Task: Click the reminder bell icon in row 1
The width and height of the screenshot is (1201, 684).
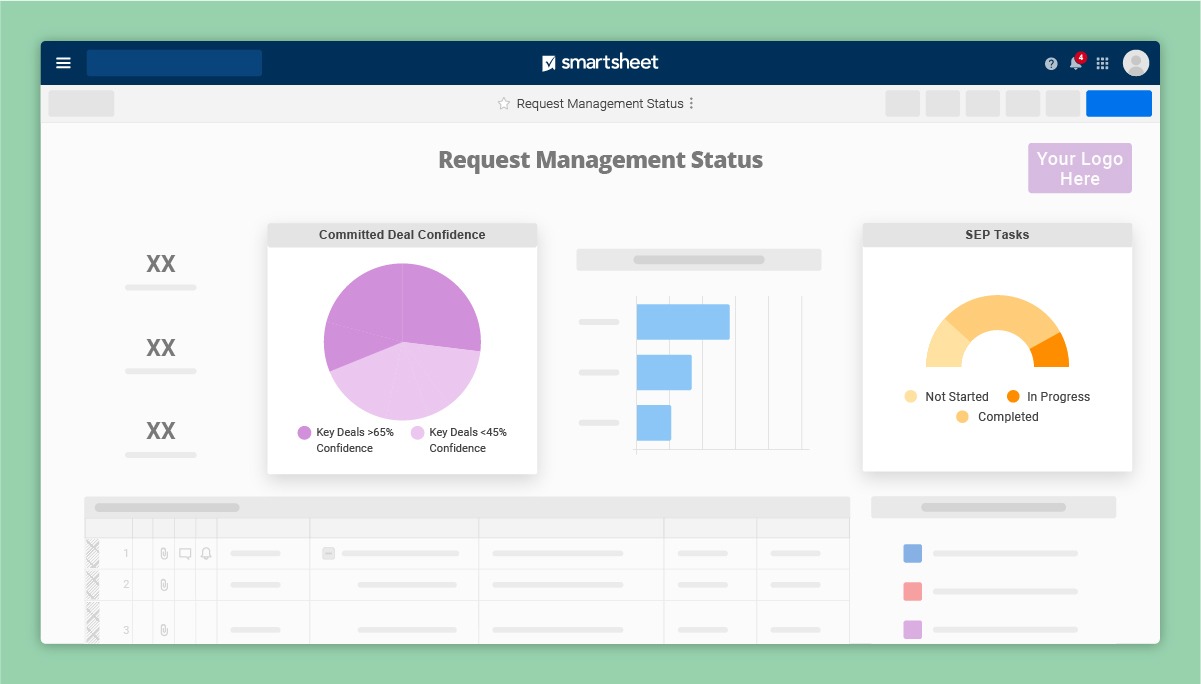Action: point(206,553)
